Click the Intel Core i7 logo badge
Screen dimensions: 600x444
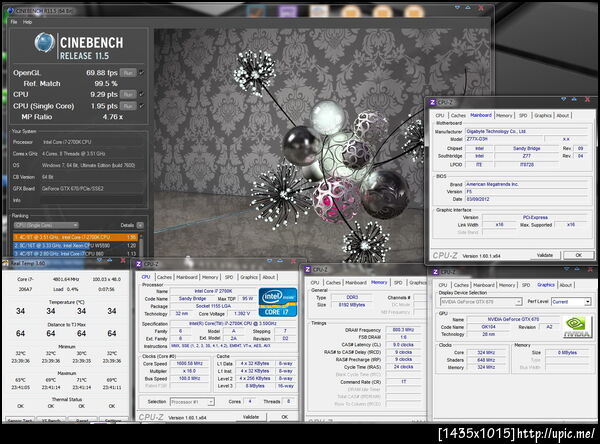(278, 302)
